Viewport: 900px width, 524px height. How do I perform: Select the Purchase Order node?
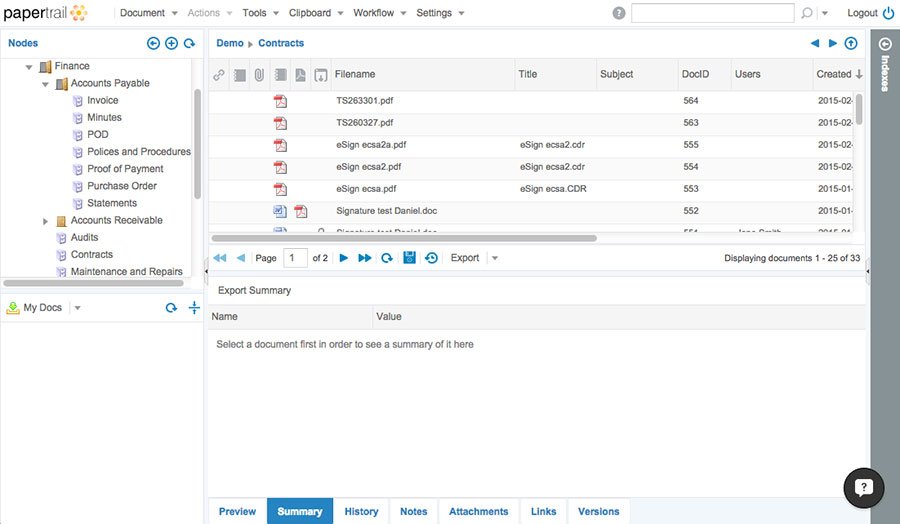[x=121, y=186]
